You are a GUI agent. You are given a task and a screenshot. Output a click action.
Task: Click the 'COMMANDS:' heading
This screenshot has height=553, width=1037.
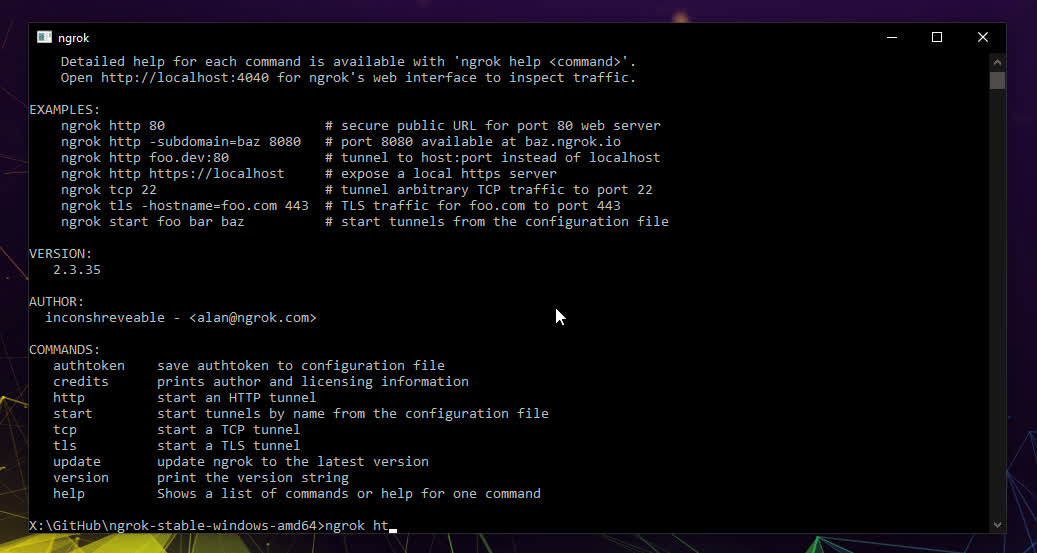click(65, 350)
